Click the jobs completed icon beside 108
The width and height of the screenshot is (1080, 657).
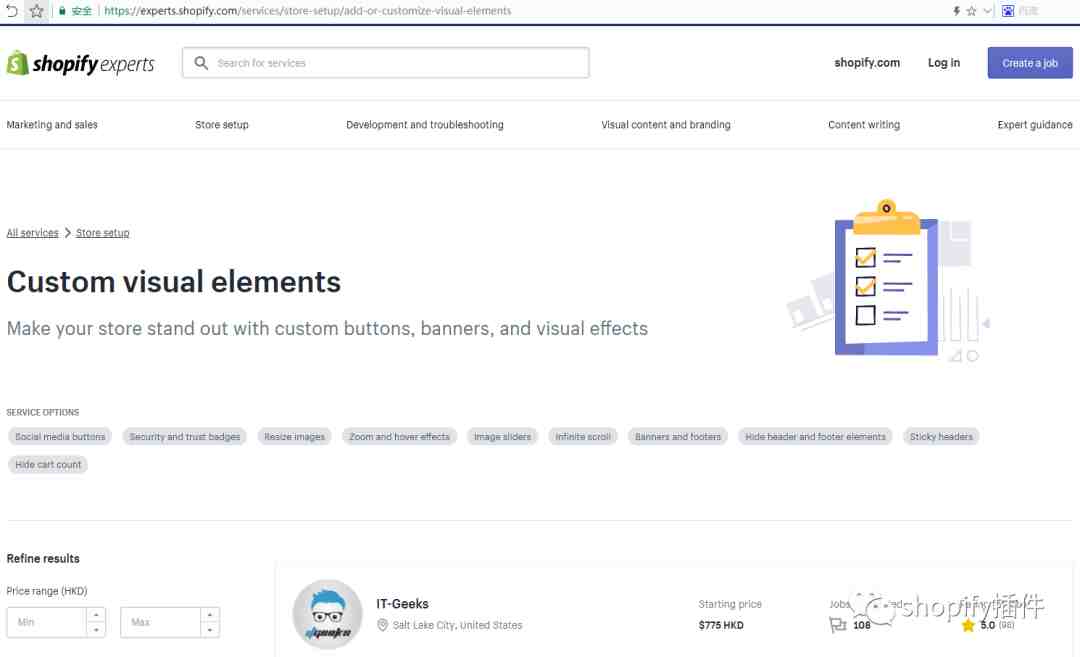(838, 625)
